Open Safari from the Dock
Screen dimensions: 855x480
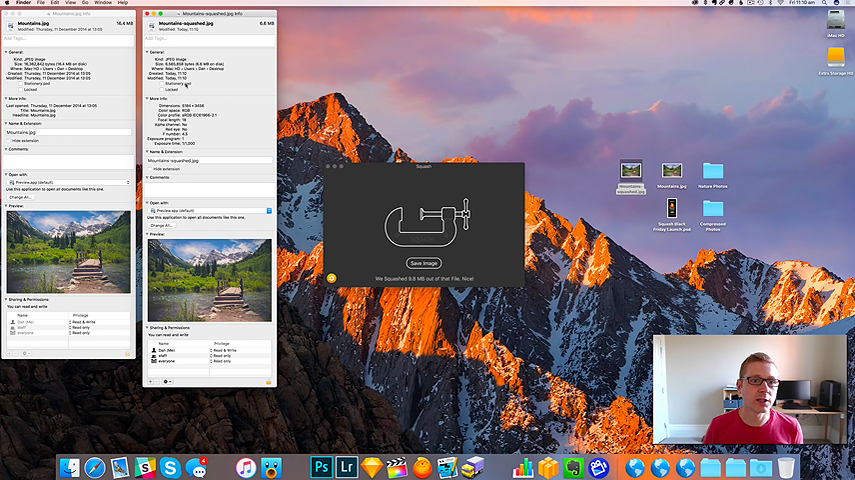pyautogui.click(x=94, y=468)
